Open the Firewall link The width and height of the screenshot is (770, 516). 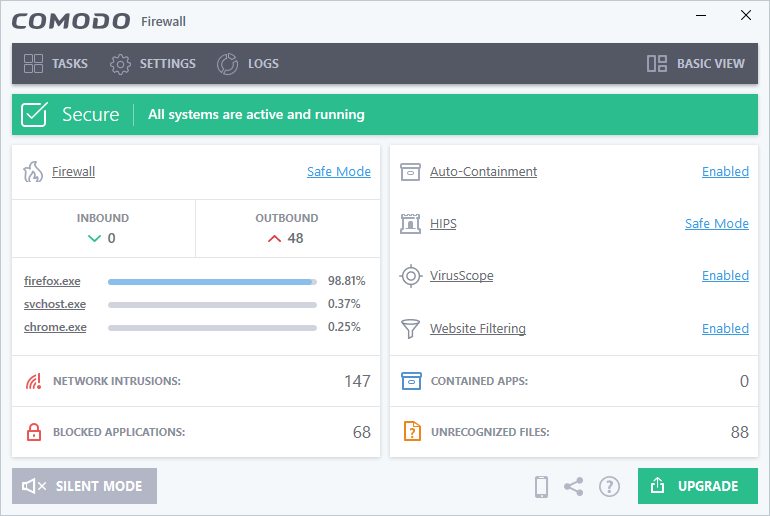click(x=74, y=172)
